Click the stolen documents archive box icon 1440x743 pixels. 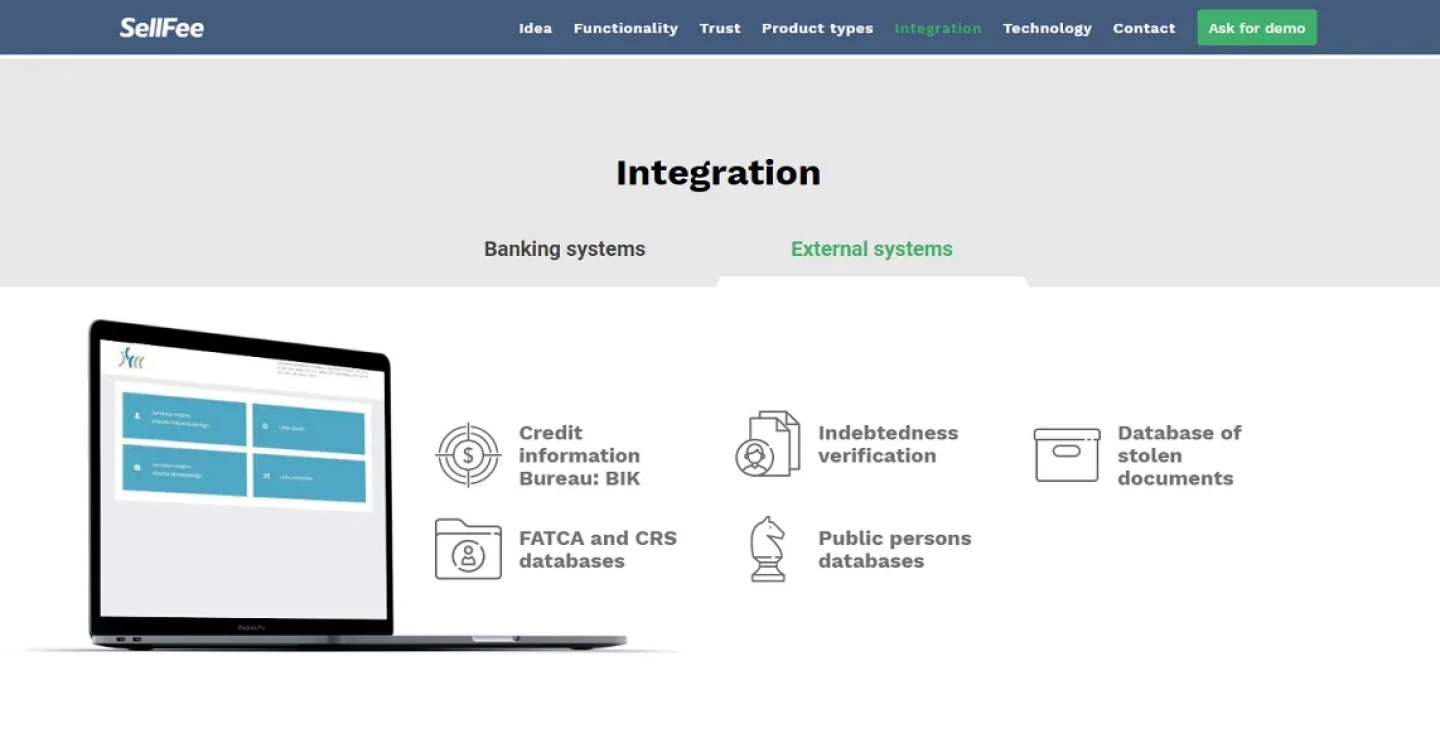(1066, 455)
